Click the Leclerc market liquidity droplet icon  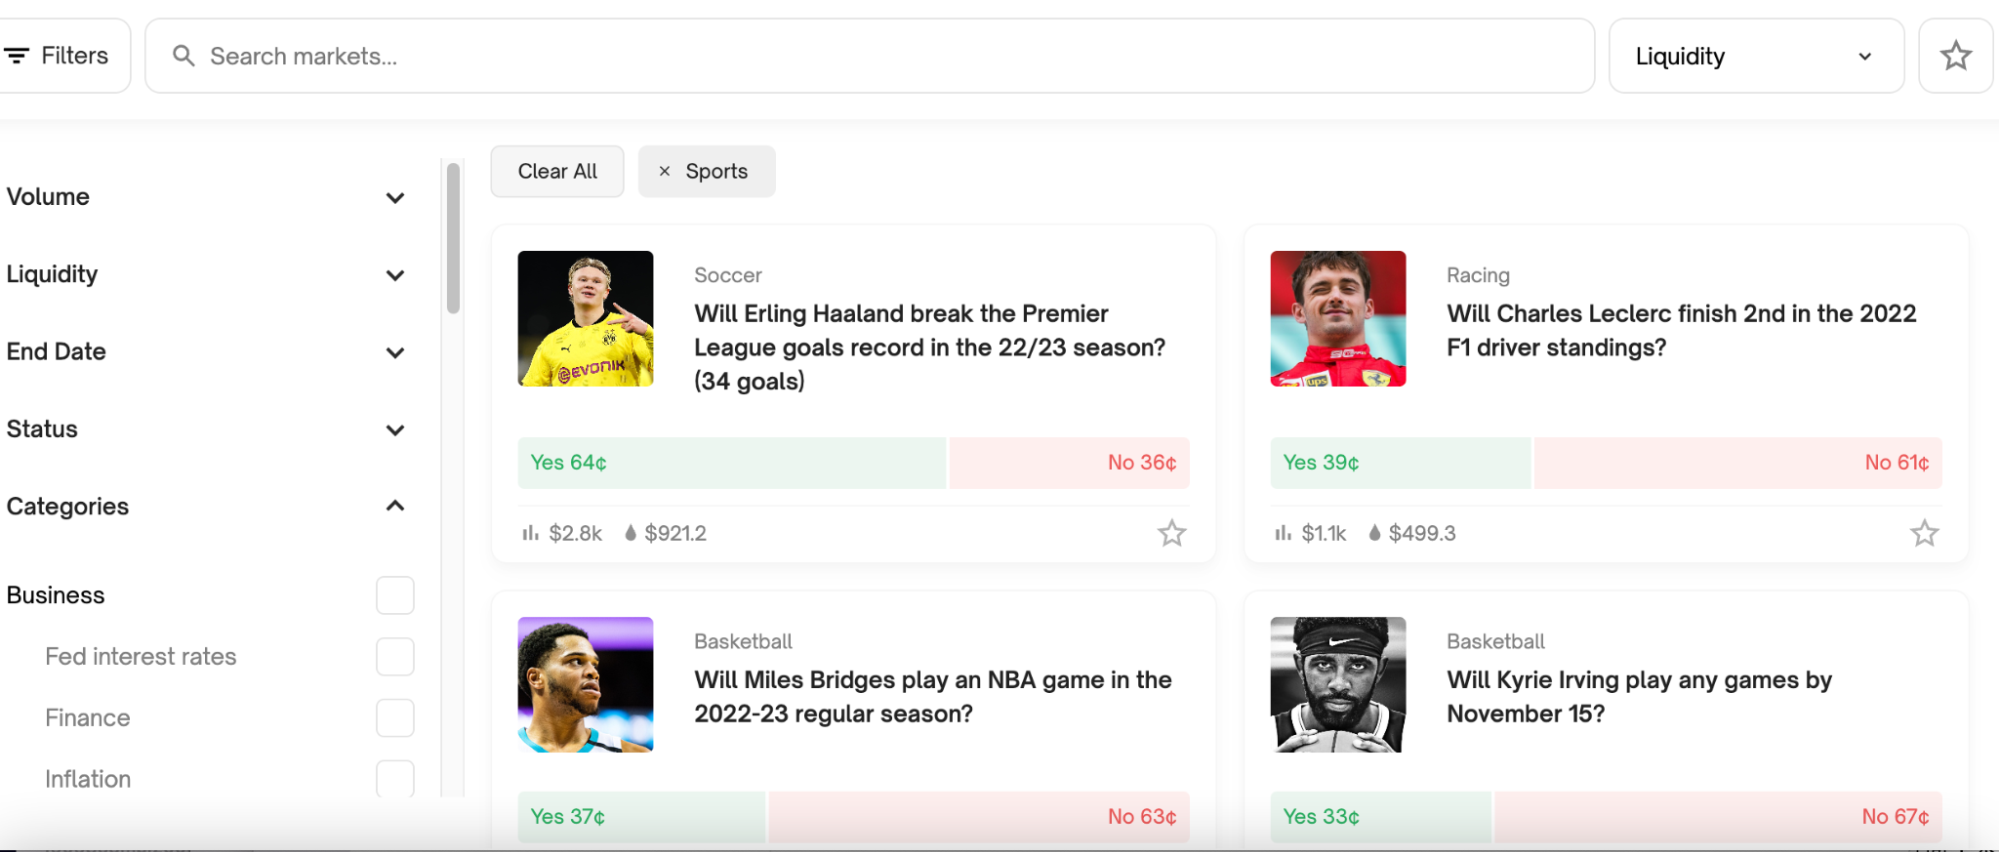tap(1375, 533)
